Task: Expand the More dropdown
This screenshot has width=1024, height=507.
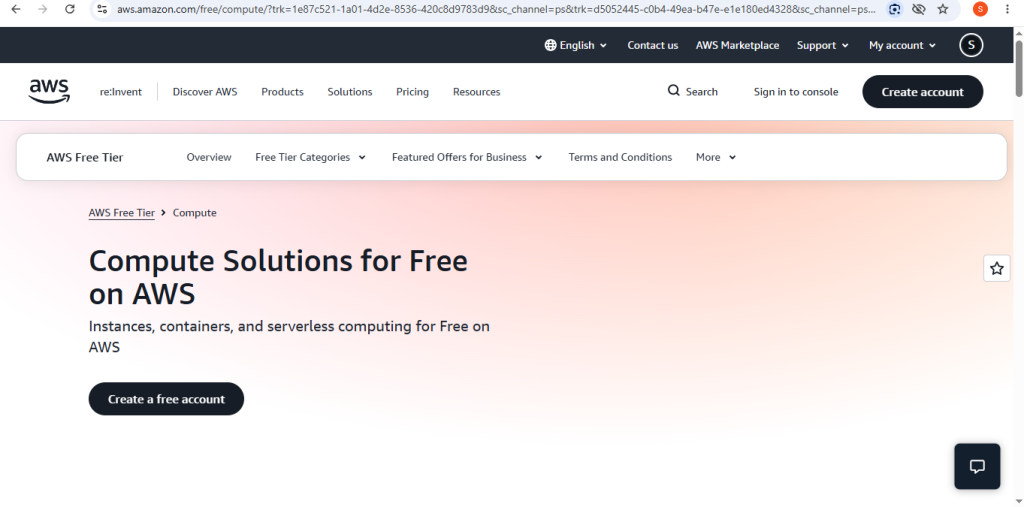Action: [716, 157]
